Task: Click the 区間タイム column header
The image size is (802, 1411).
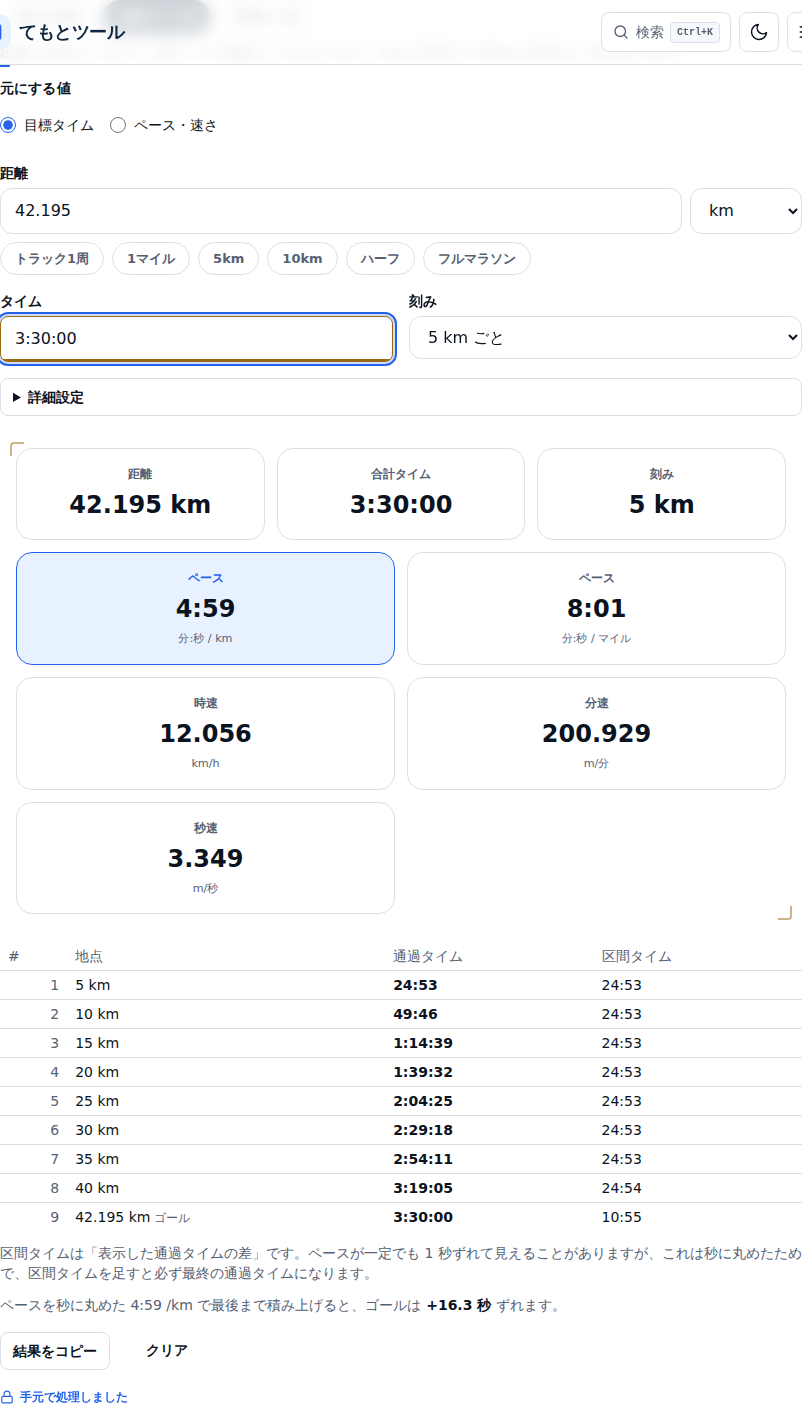Action: pos(636,956)
